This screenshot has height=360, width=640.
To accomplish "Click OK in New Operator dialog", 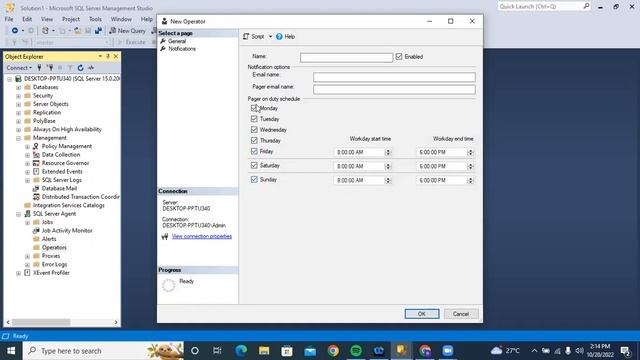I will [x=422, y=314].
